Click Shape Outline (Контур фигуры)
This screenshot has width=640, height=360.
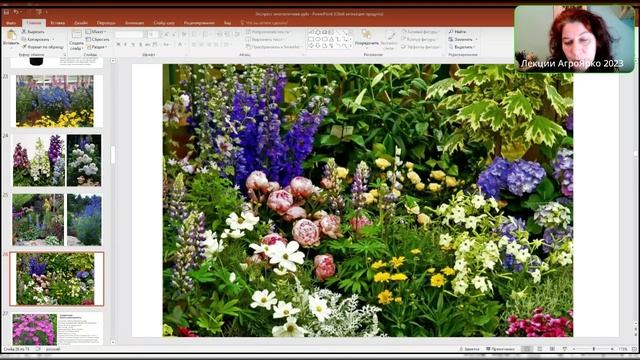click(419, 39)
